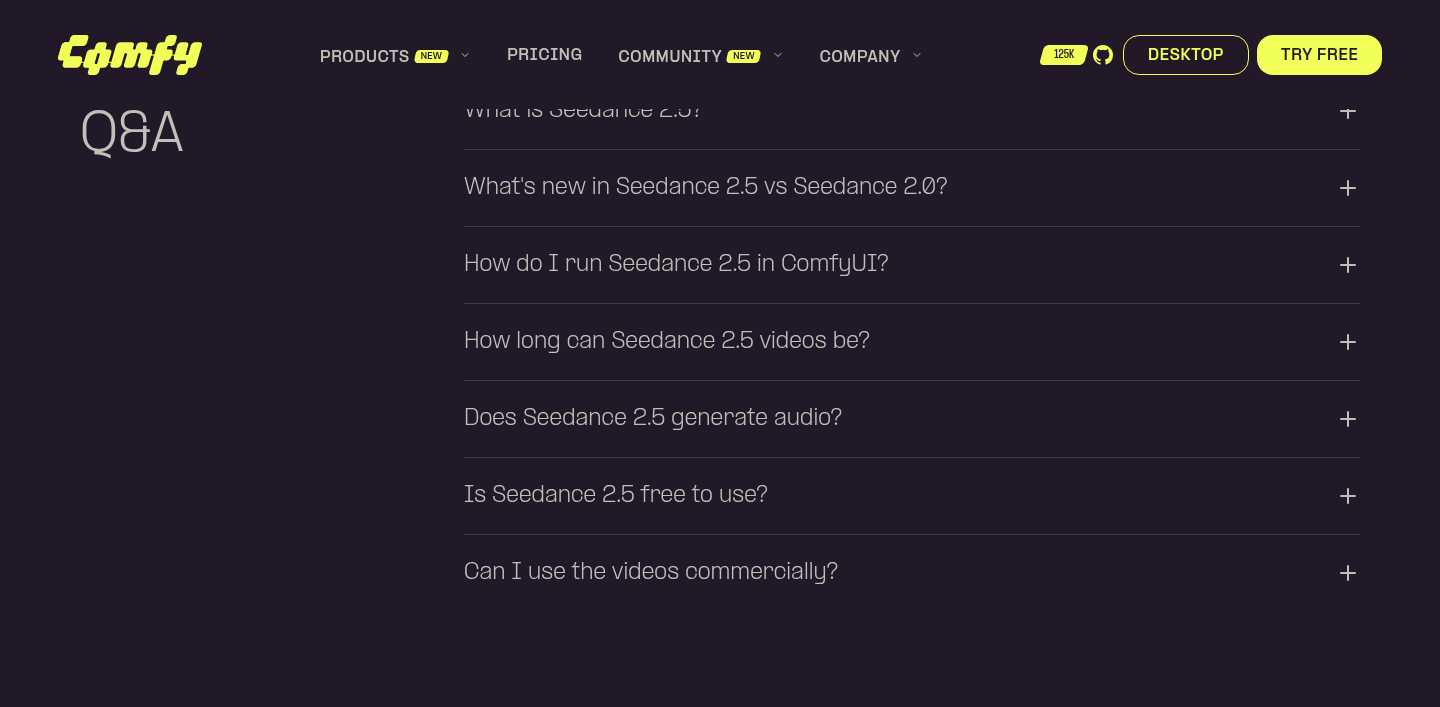Image resolution: width=1440 pixels, height=707 pixels.
Task: Click the Try Free button
Action: pos(1319,55)
